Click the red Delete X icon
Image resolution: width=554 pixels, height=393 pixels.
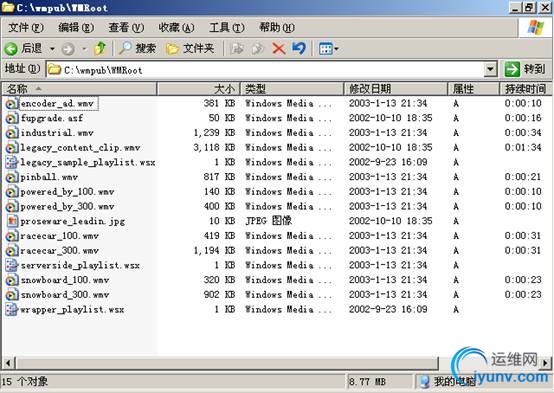pos(279,48)
